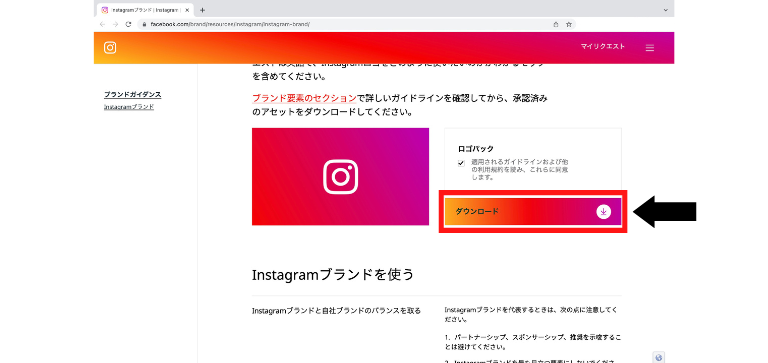Click the browser back arrow
768x363 pixels.
[102, 24]
